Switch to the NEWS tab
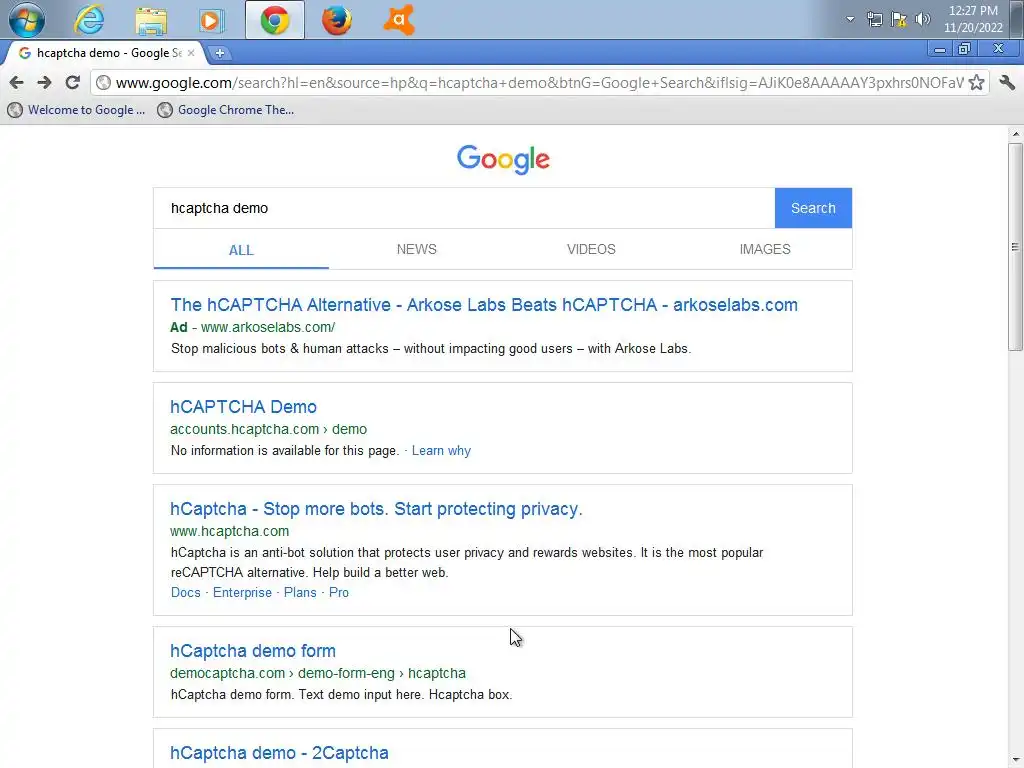This screenshot has width=1024, height=768. (x=417, y=249)
